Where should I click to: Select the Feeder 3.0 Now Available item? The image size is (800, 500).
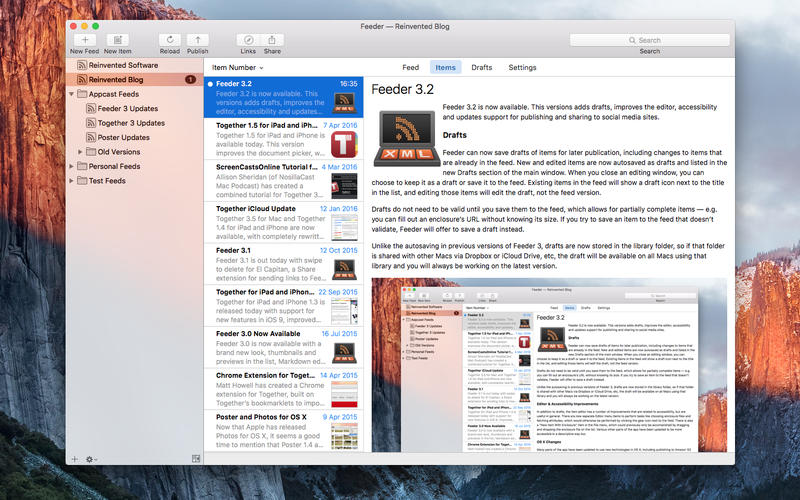(283, 347)
